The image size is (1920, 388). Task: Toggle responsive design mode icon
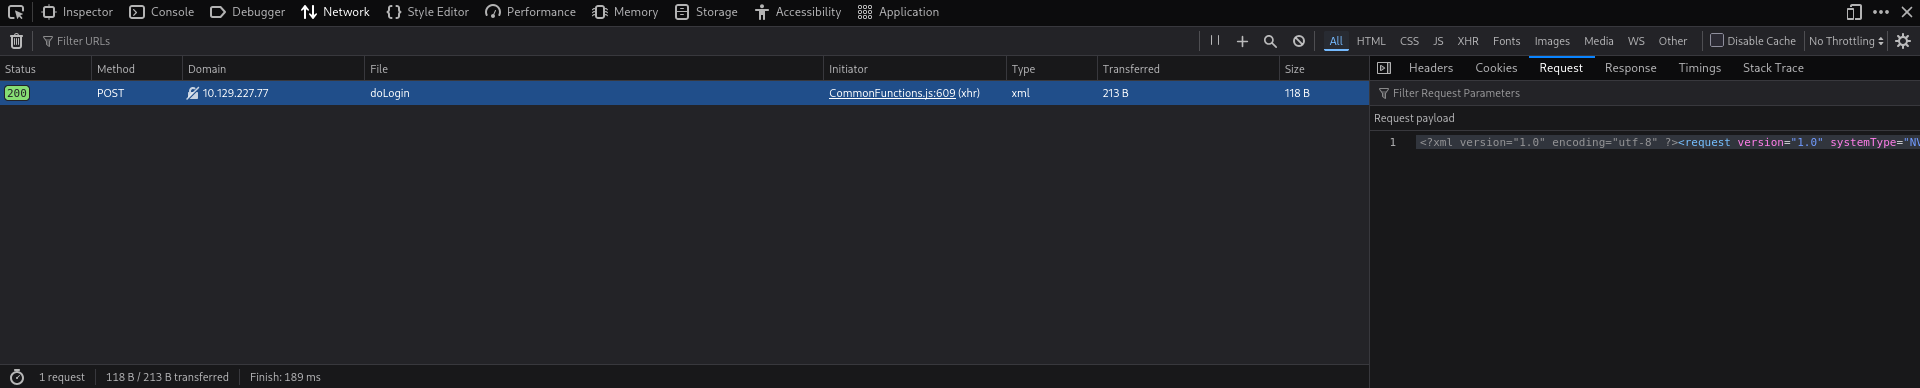pyautogui.click(x=1854, y=12)
